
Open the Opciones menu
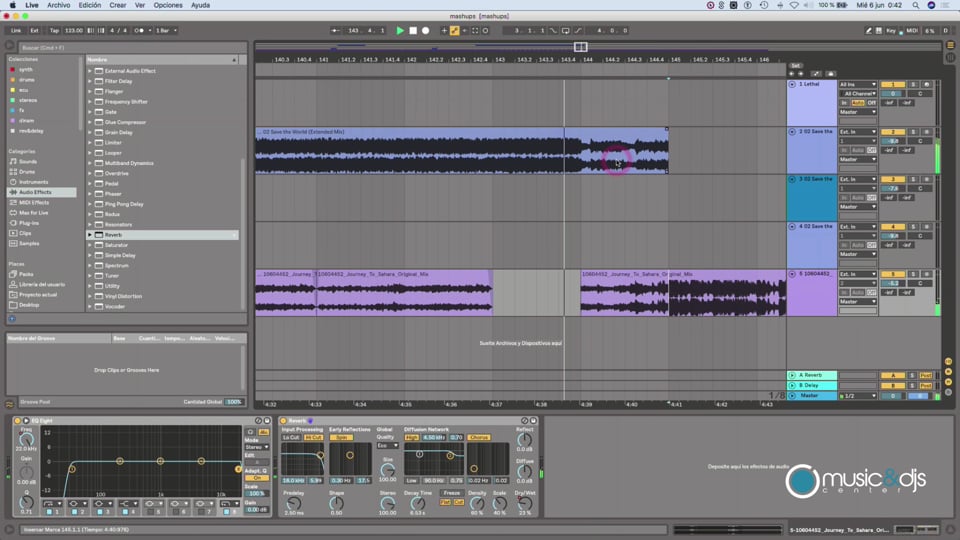click(168, 5)
